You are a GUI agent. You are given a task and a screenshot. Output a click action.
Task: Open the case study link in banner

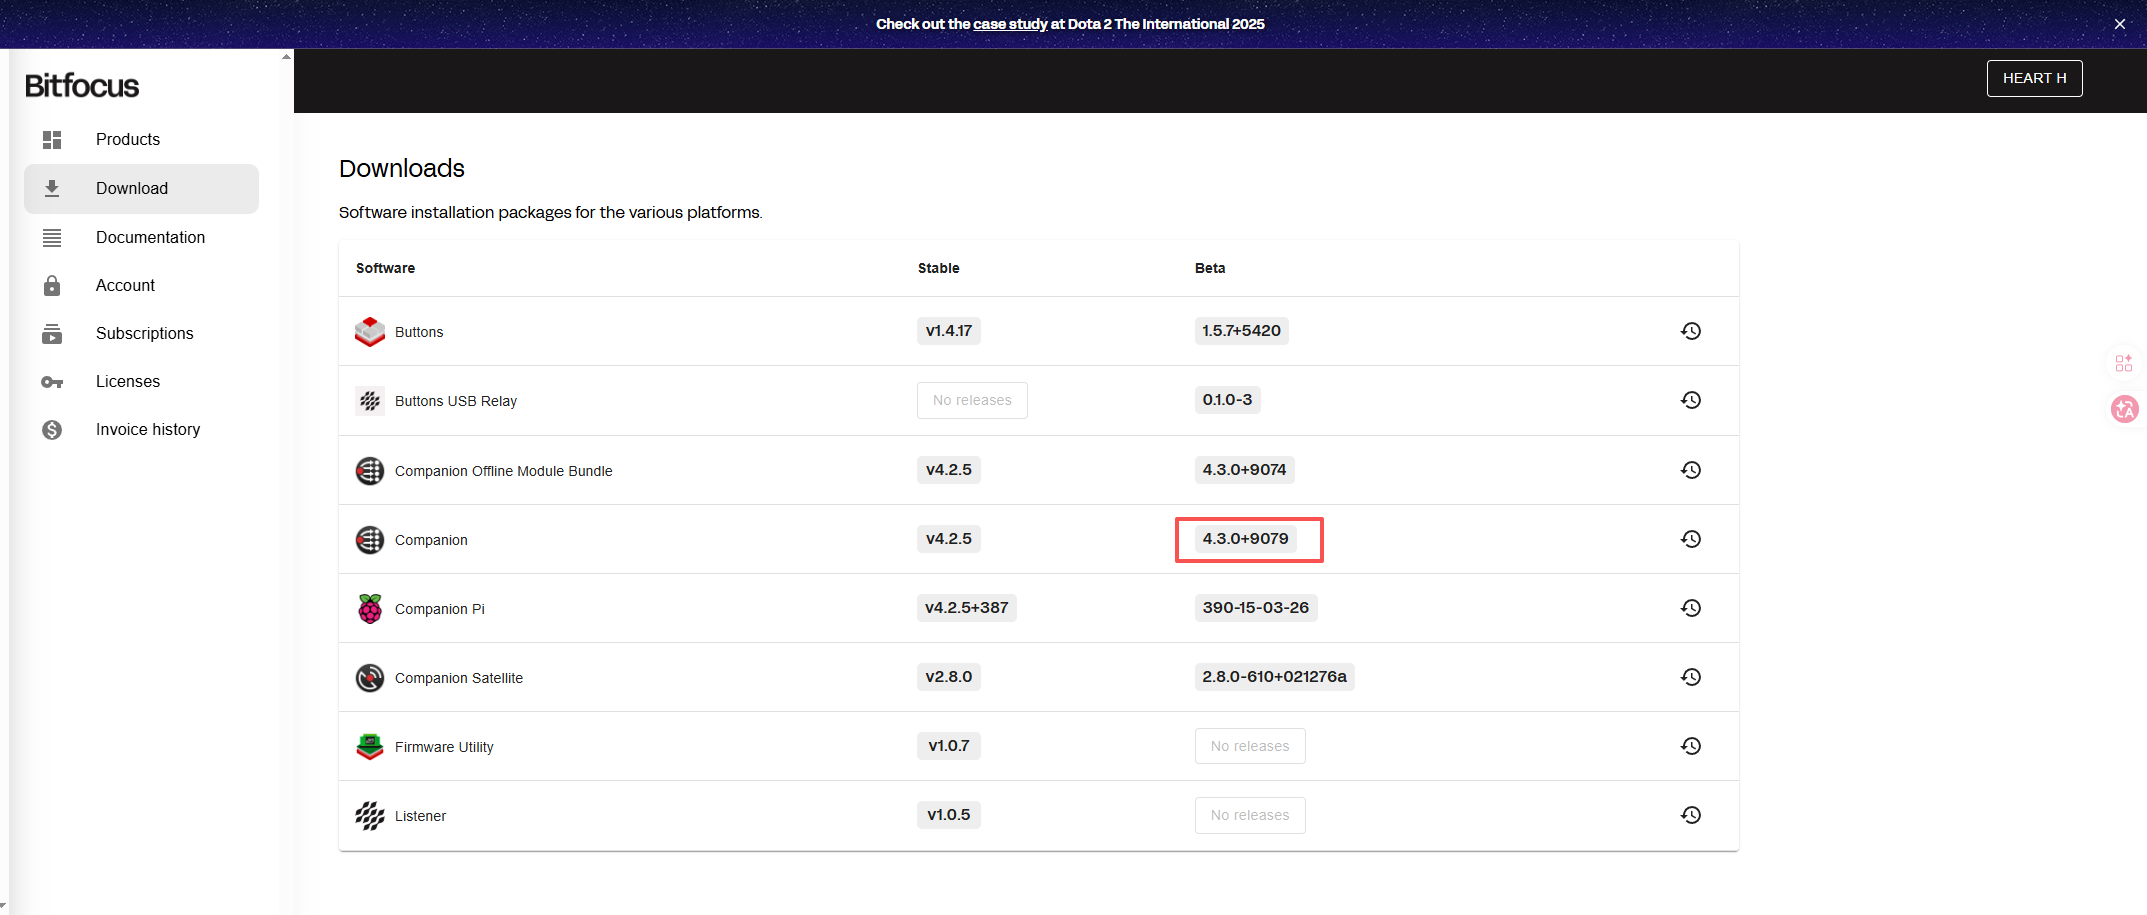[x=1010, y=24]
